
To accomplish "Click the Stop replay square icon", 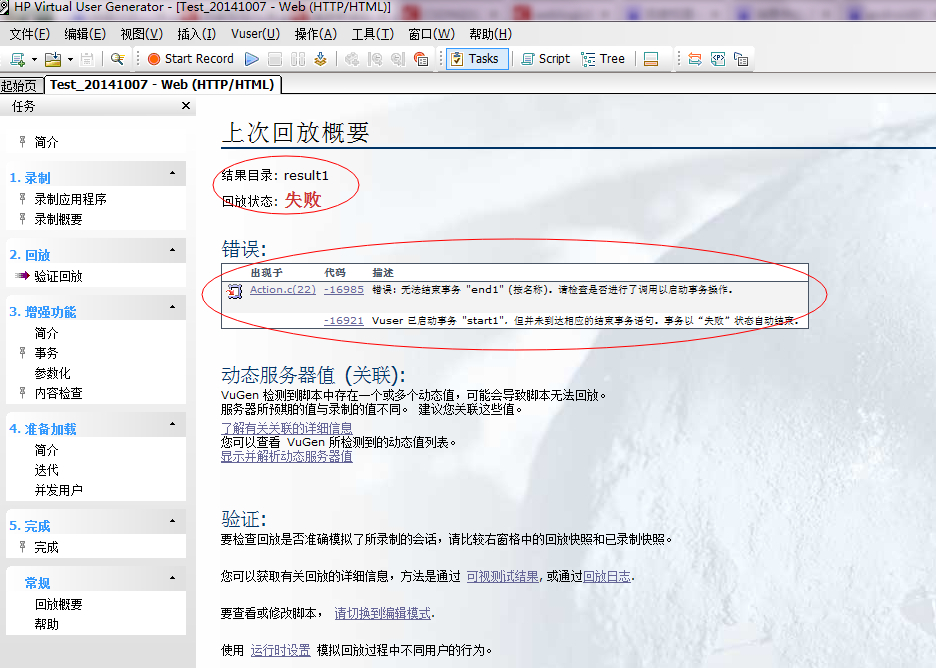I will point(275,59).
